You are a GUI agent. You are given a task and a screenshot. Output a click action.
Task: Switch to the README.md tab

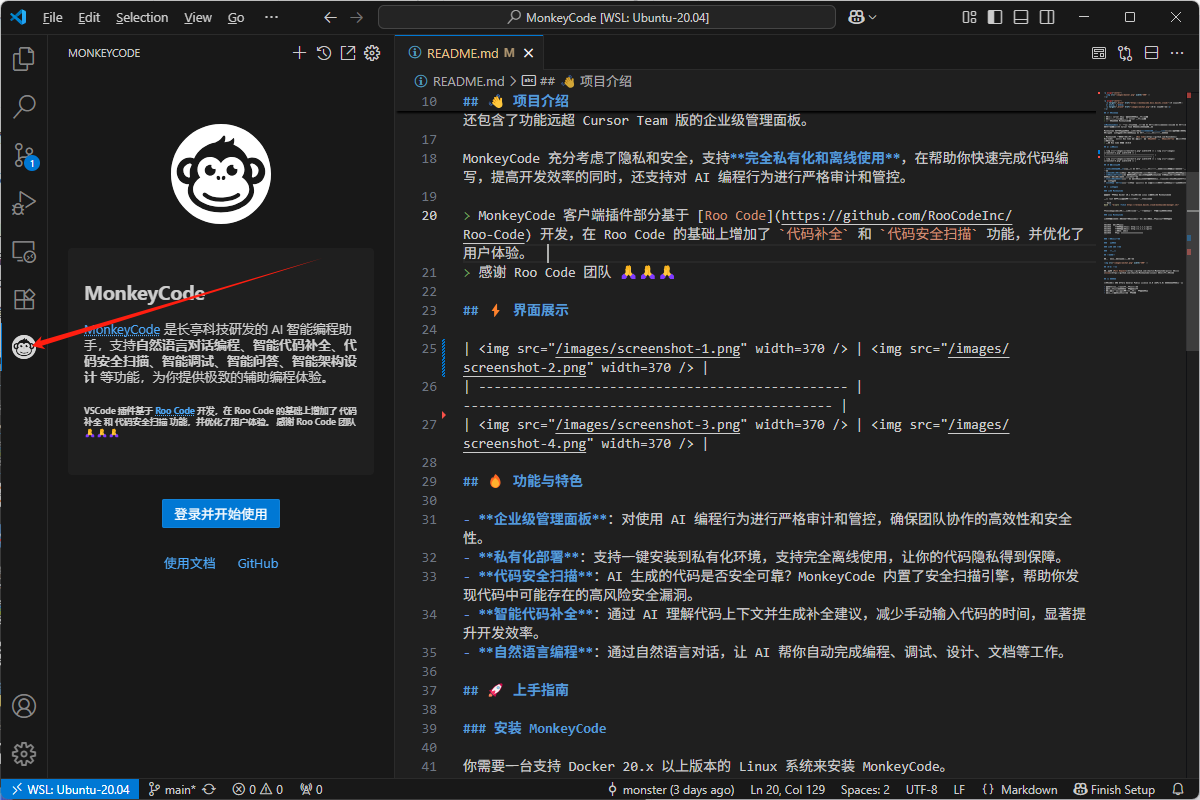[x=463, y=52]
